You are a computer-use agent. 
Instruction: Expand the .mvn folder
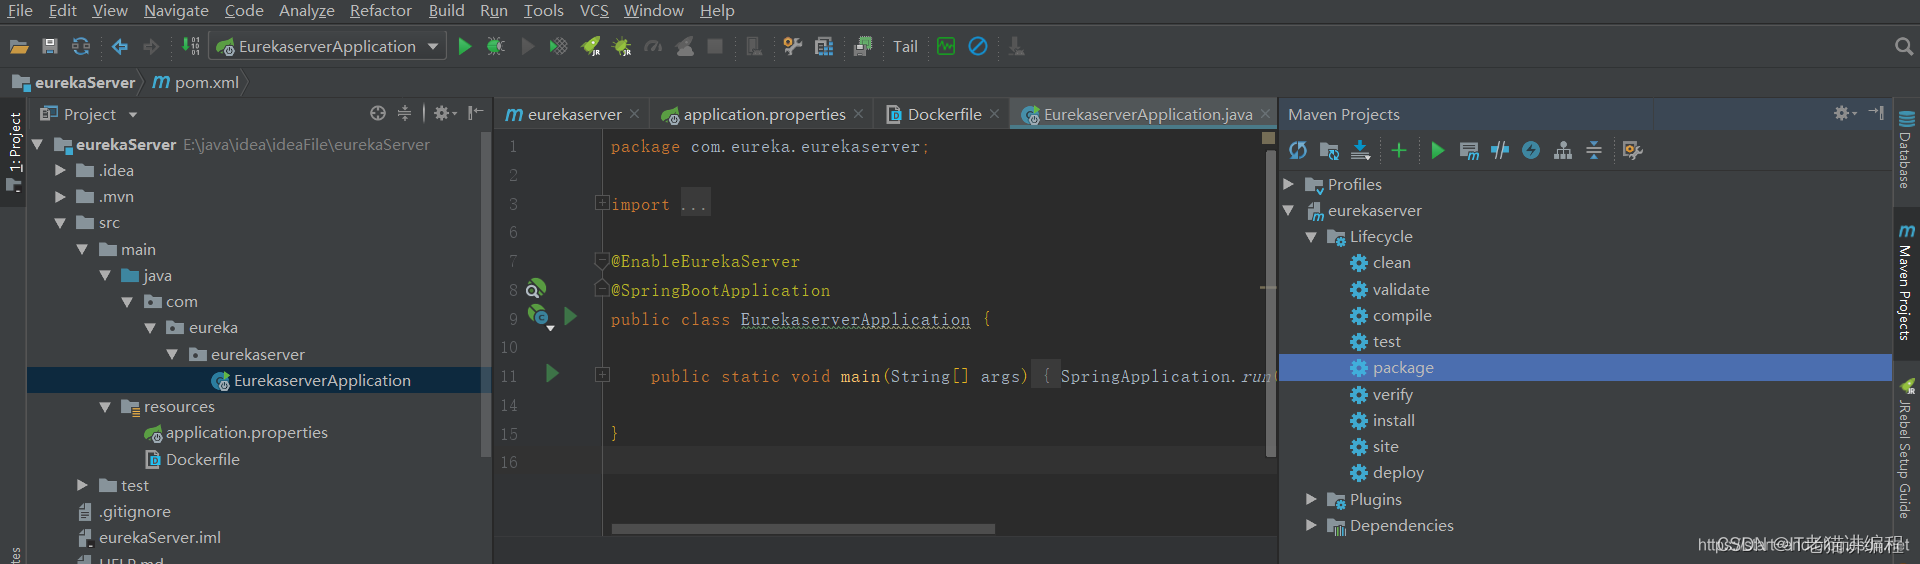59,197
